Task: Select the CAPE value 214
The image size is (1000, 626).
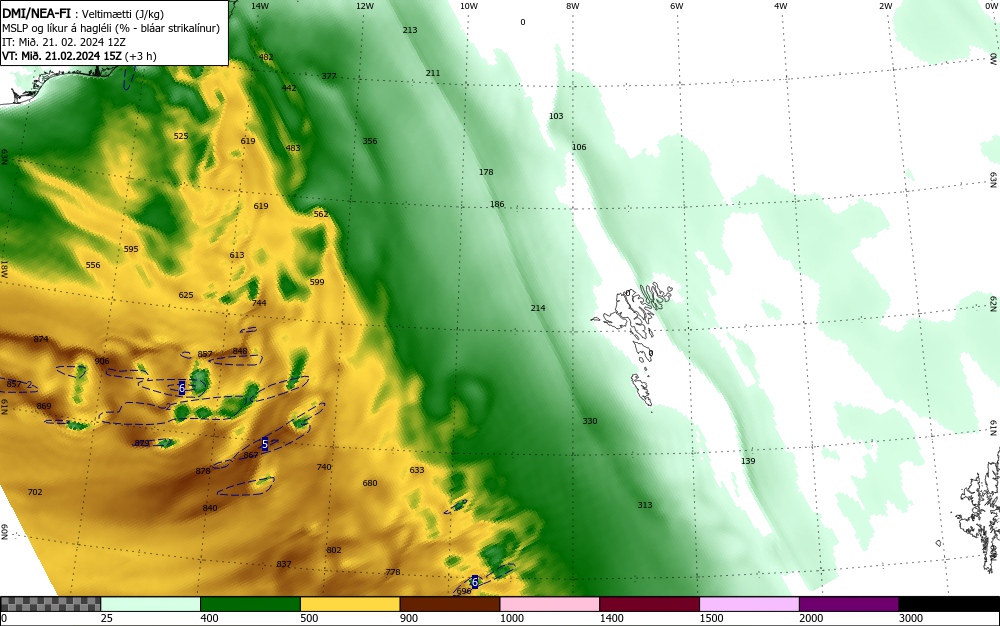Action: pyautogui.click(x=538, y=308)
